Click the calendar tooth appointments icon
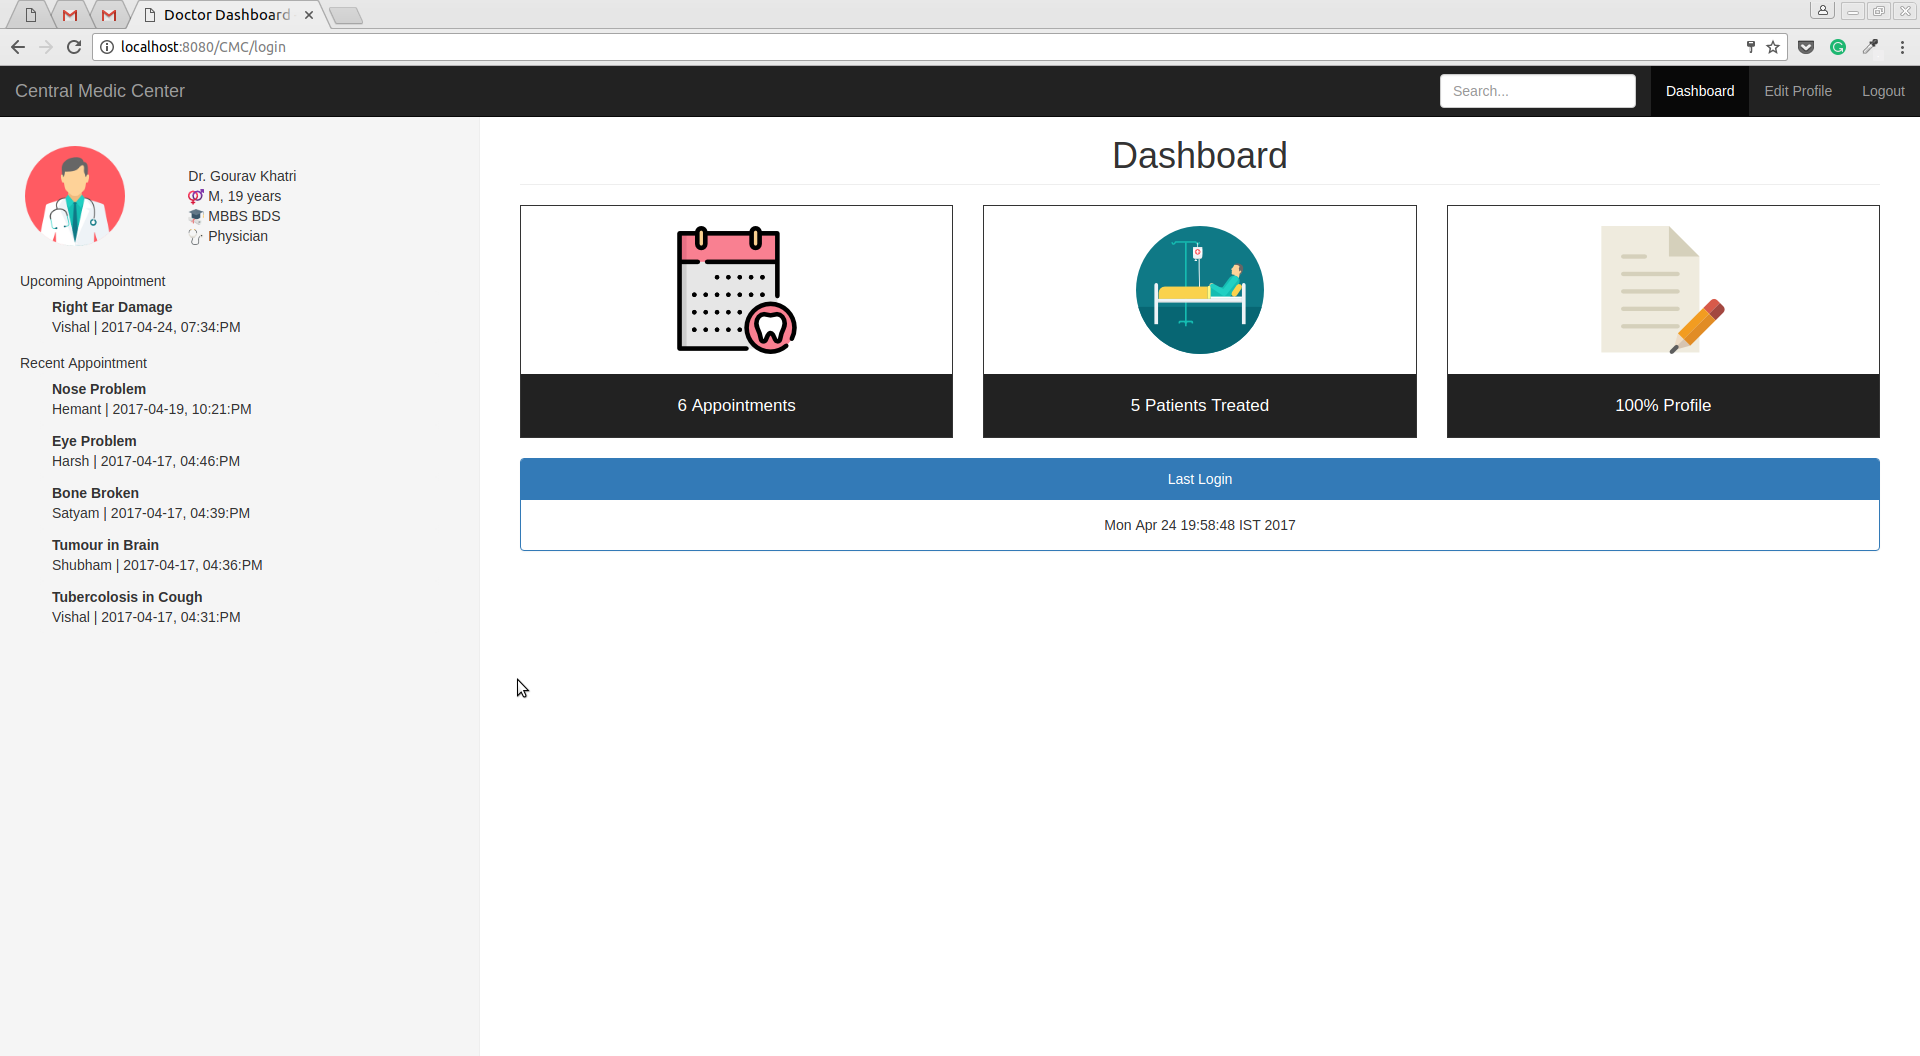 coord(736,290)
